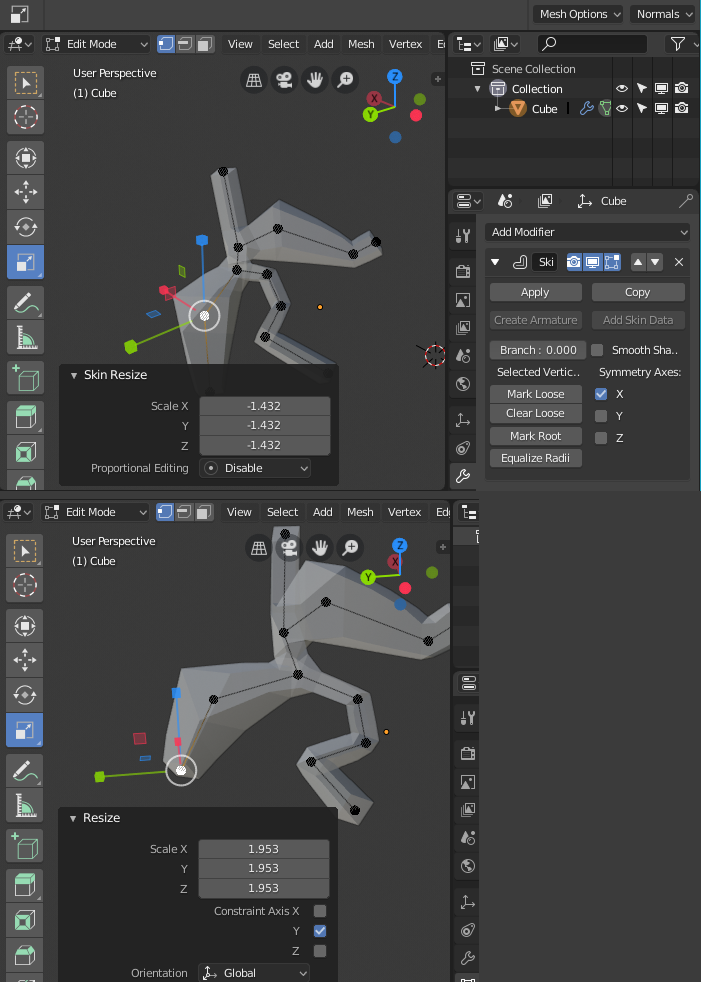The width and height of the screenshot is (701, 982).
Task: Click the Mark Loose button
Action: [x=536, y=394]
